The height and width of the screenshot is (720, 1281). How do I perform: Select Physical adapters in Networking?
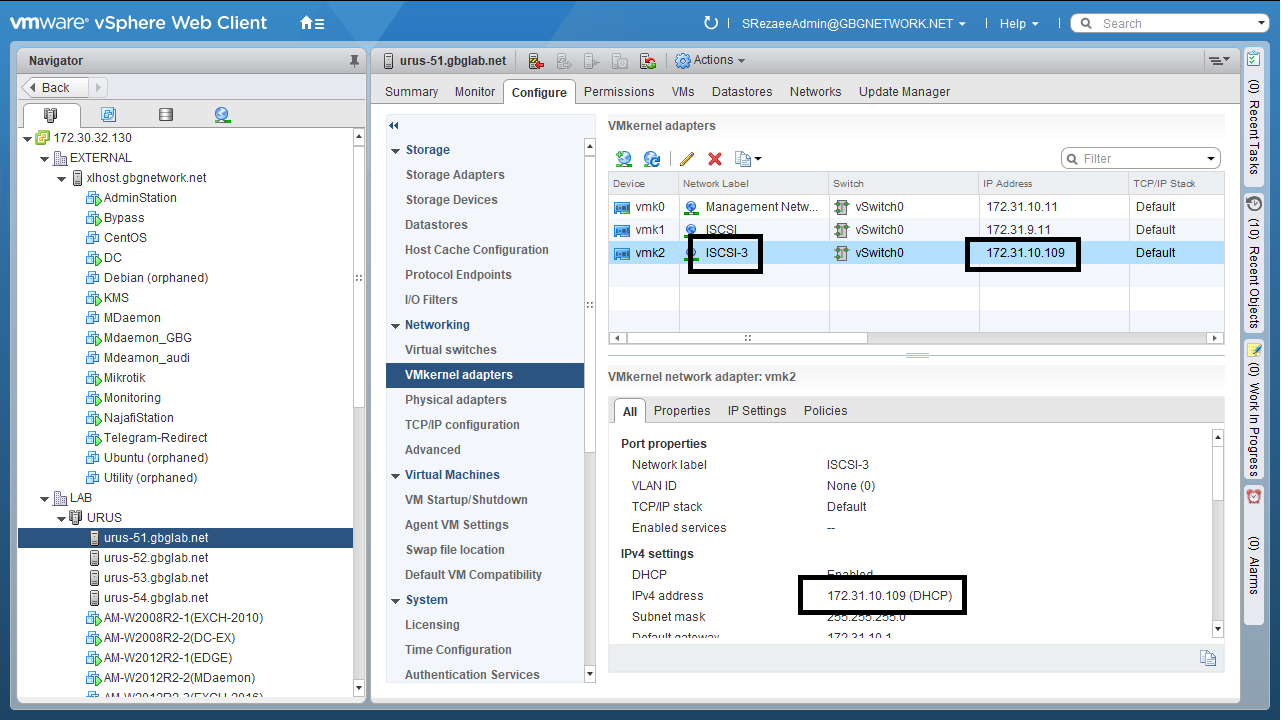pos(455,400)
